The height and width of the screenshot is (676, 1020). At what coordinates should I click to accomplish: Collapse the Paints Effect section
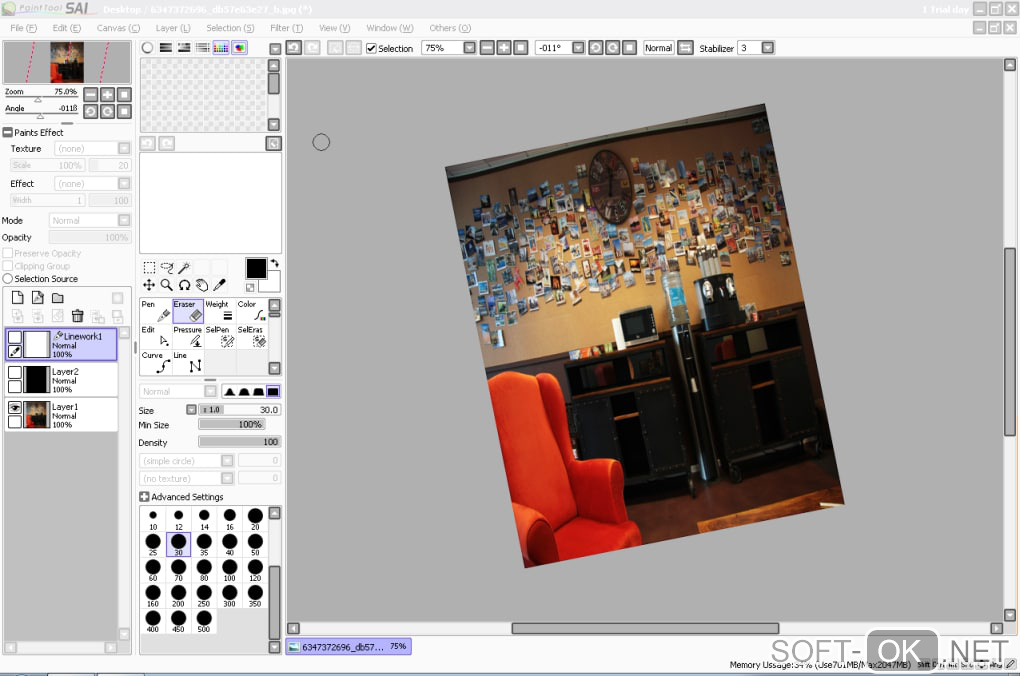click(x=8, y=132)
